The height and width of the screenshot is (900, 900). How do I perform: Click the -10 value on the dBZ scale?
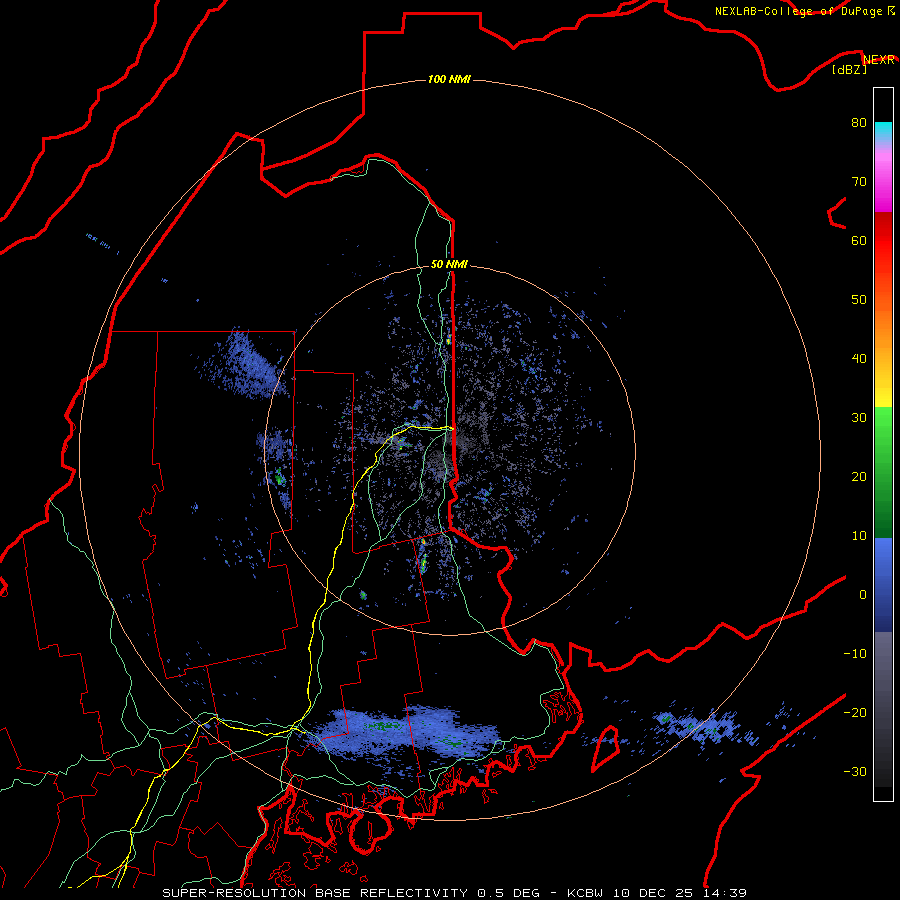click(855, 654)
